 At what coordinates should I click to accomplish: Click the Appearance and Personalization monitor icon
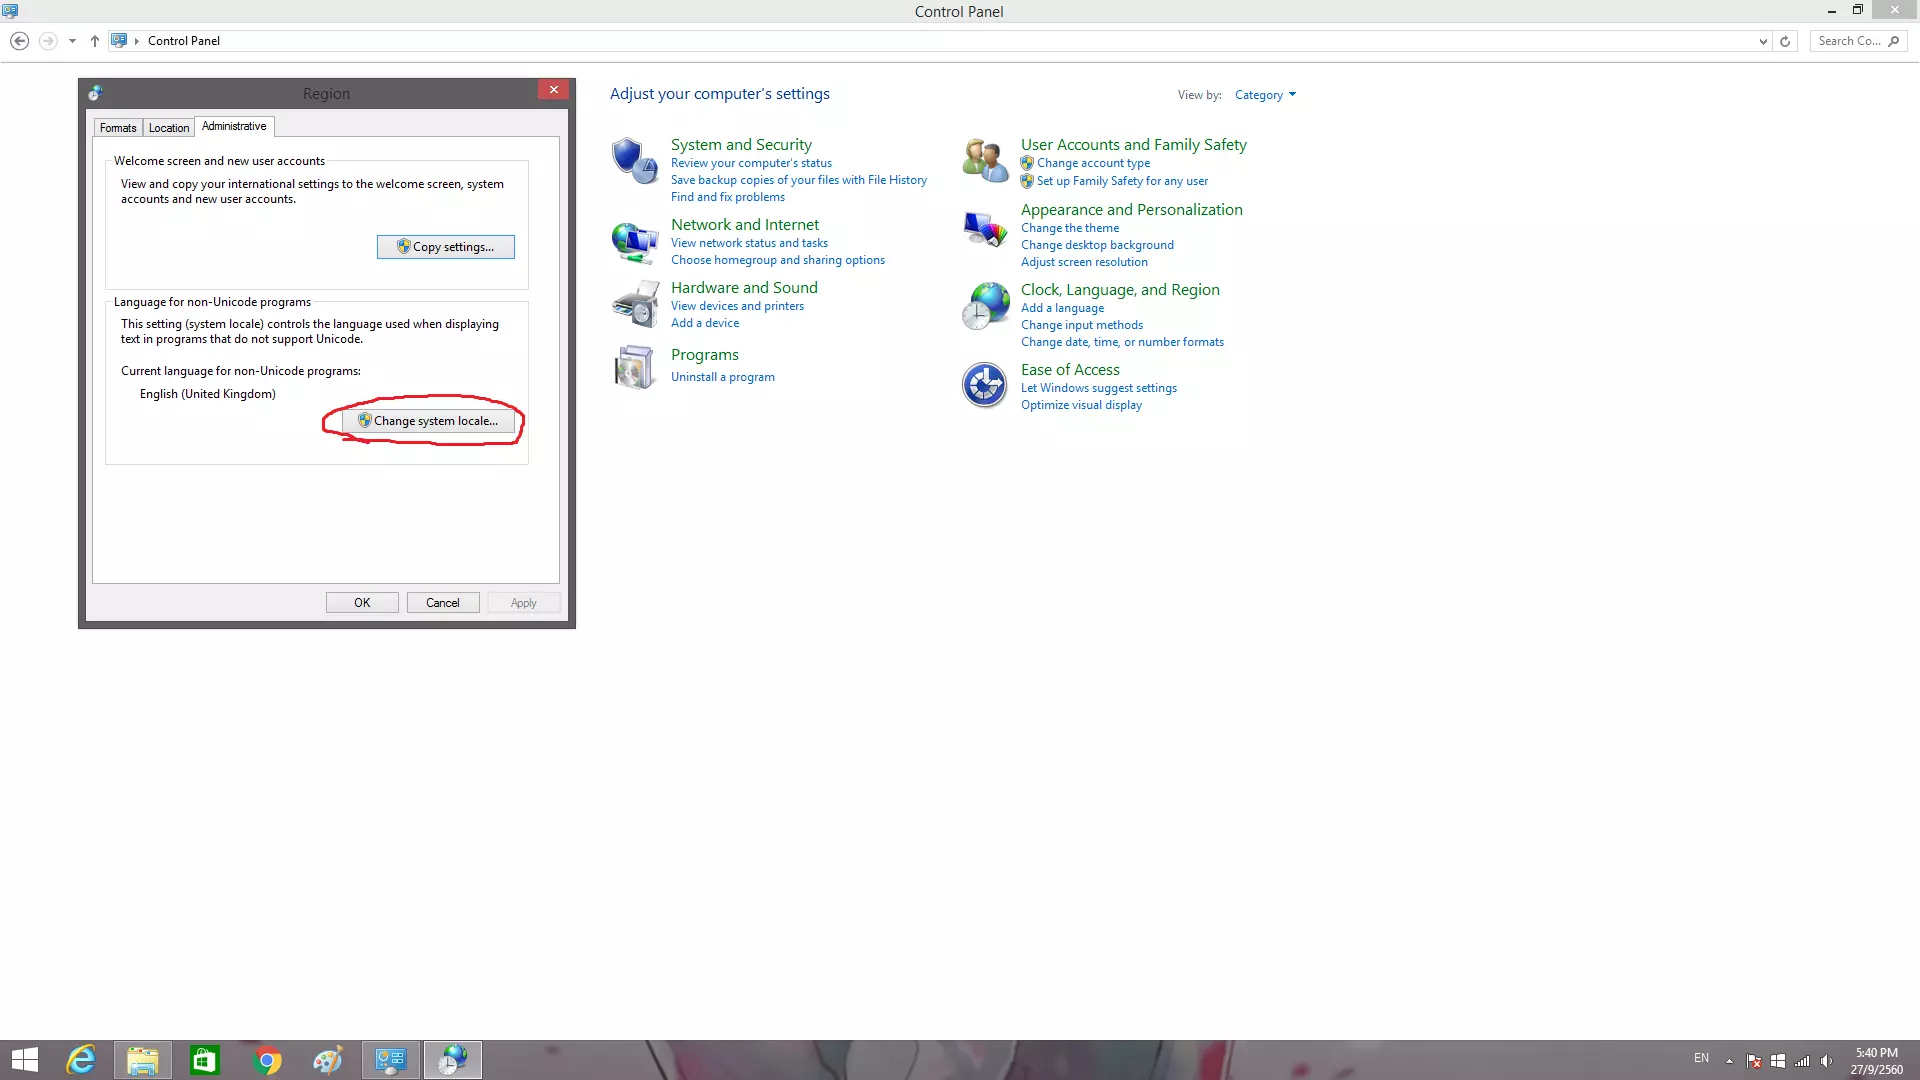point(984,229)
